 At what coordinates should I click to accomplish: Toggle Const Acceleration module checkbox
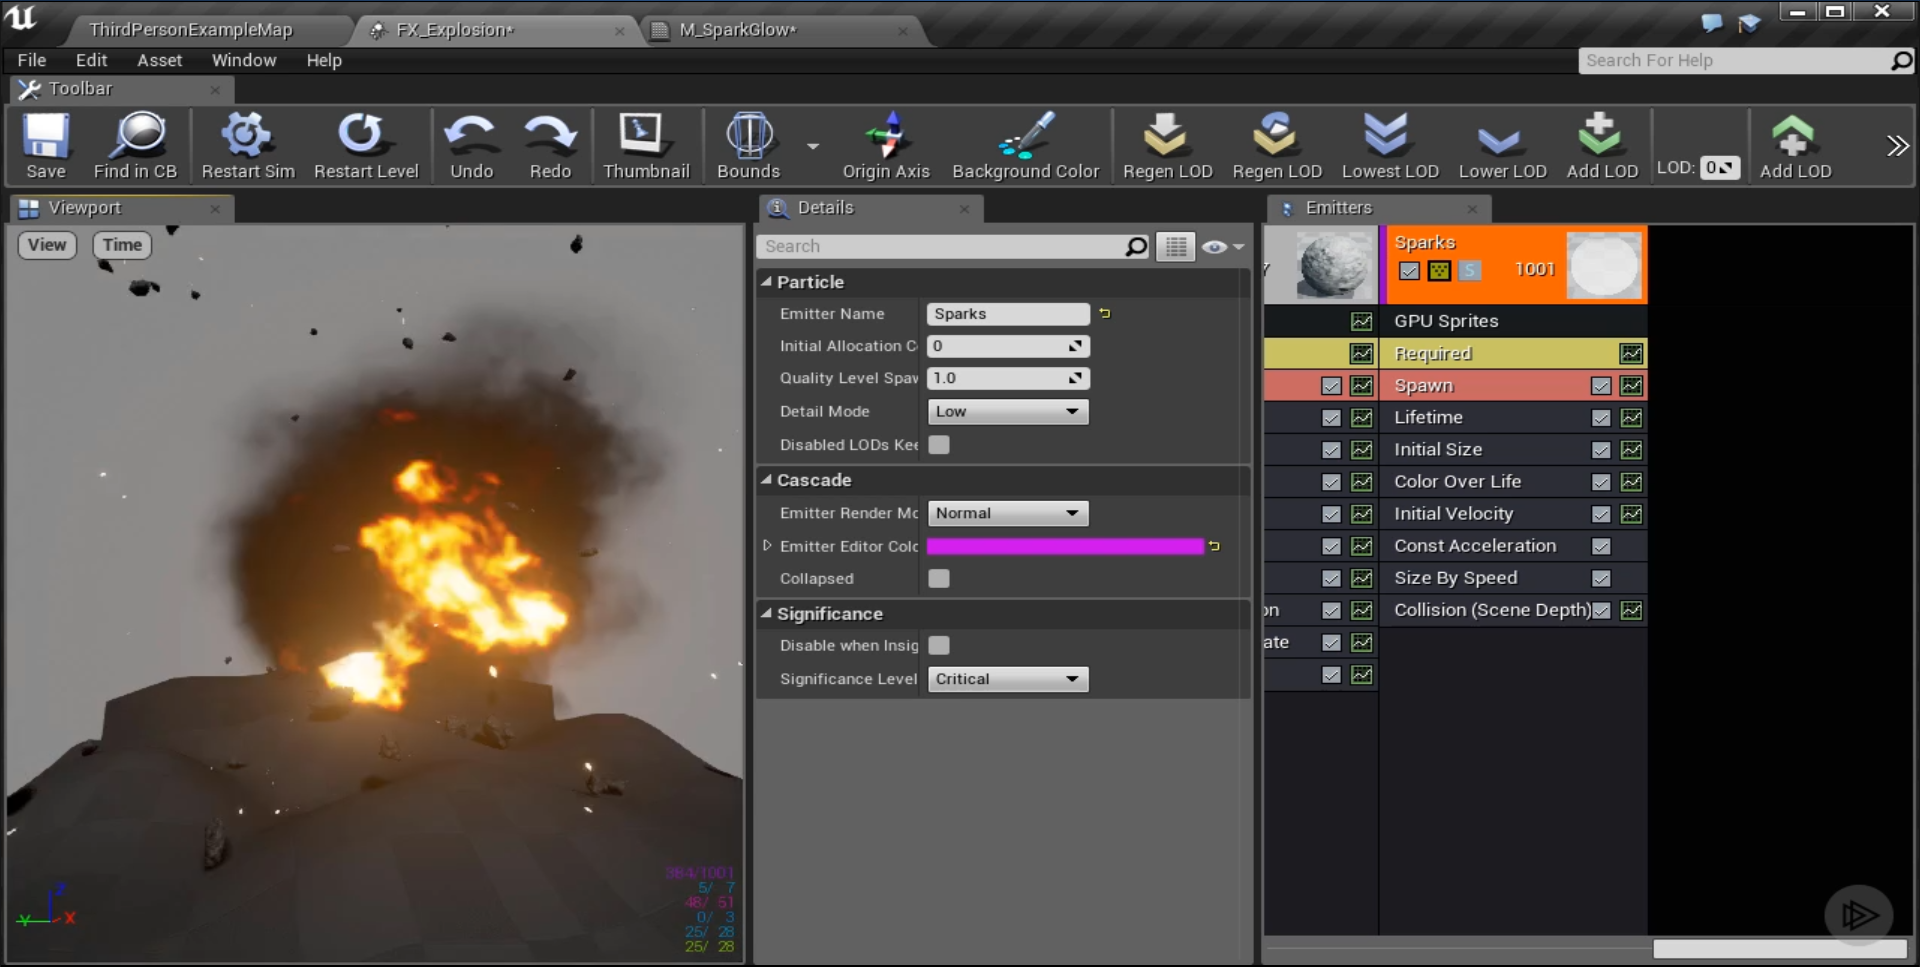coord(1601,546)
